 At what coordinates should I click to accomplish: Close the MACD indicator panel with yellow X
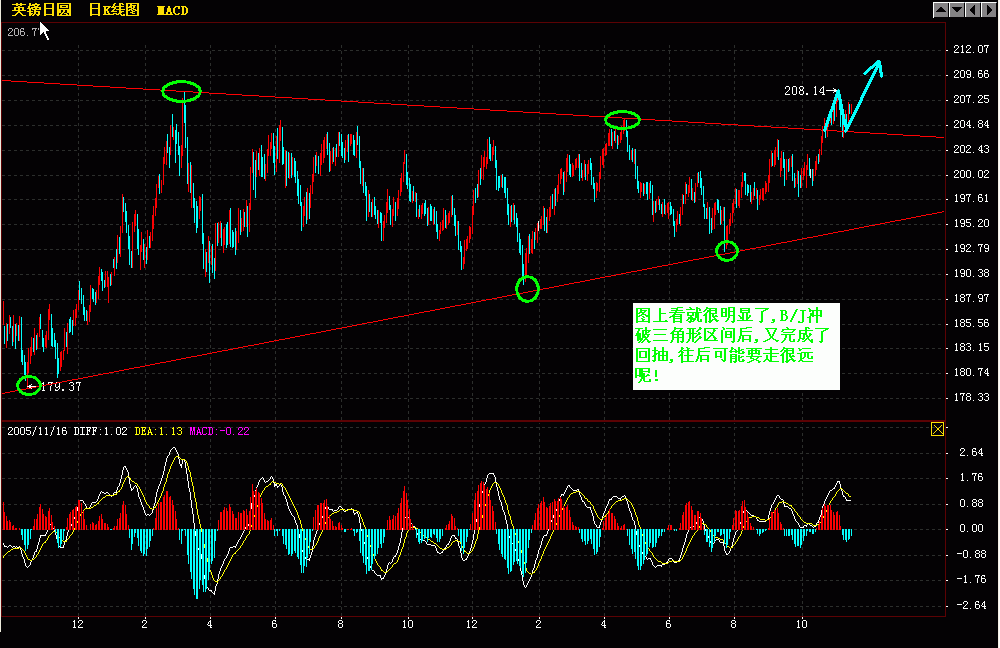(x=937, y=429)
